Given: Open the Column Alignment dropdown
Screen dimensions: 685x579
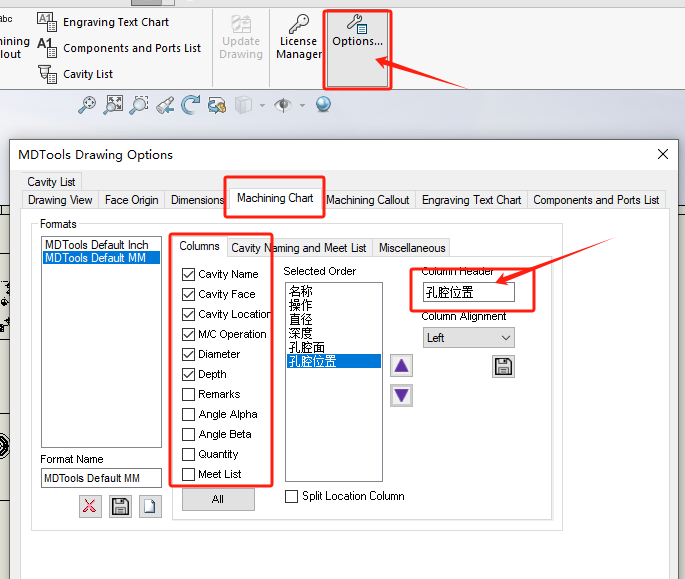Looking at the screenshot, I should (469, 338).
